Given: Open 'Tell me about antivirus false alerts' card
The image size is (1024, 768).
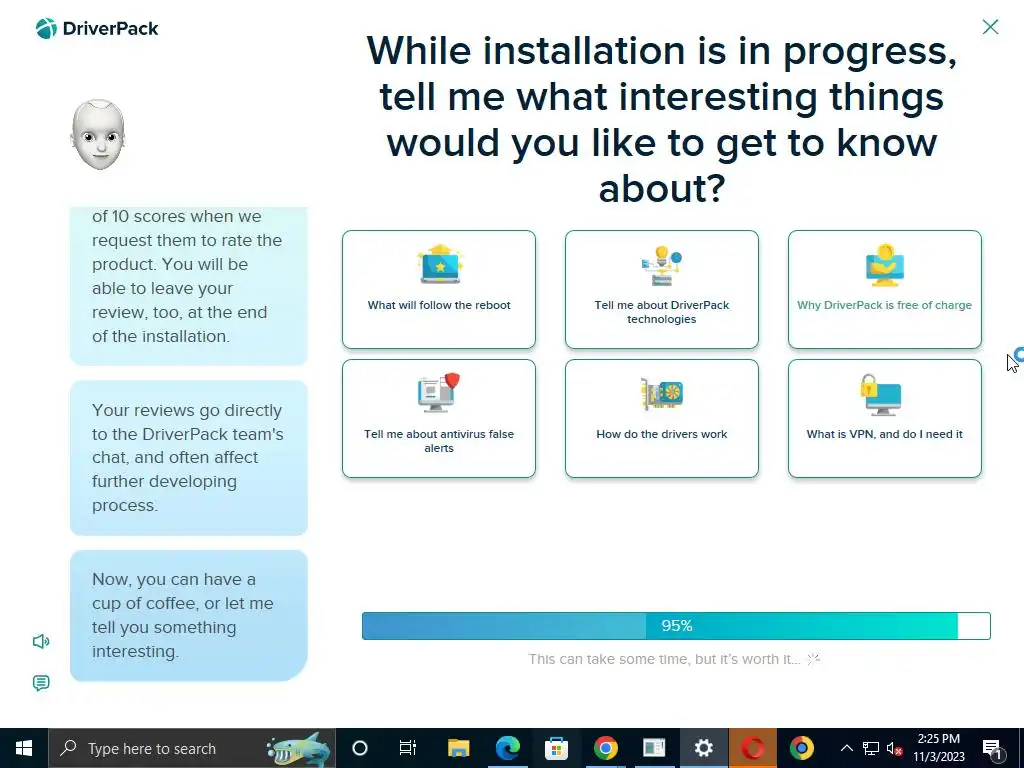Looking at the screenshot, I should click(x=439, y=419).
